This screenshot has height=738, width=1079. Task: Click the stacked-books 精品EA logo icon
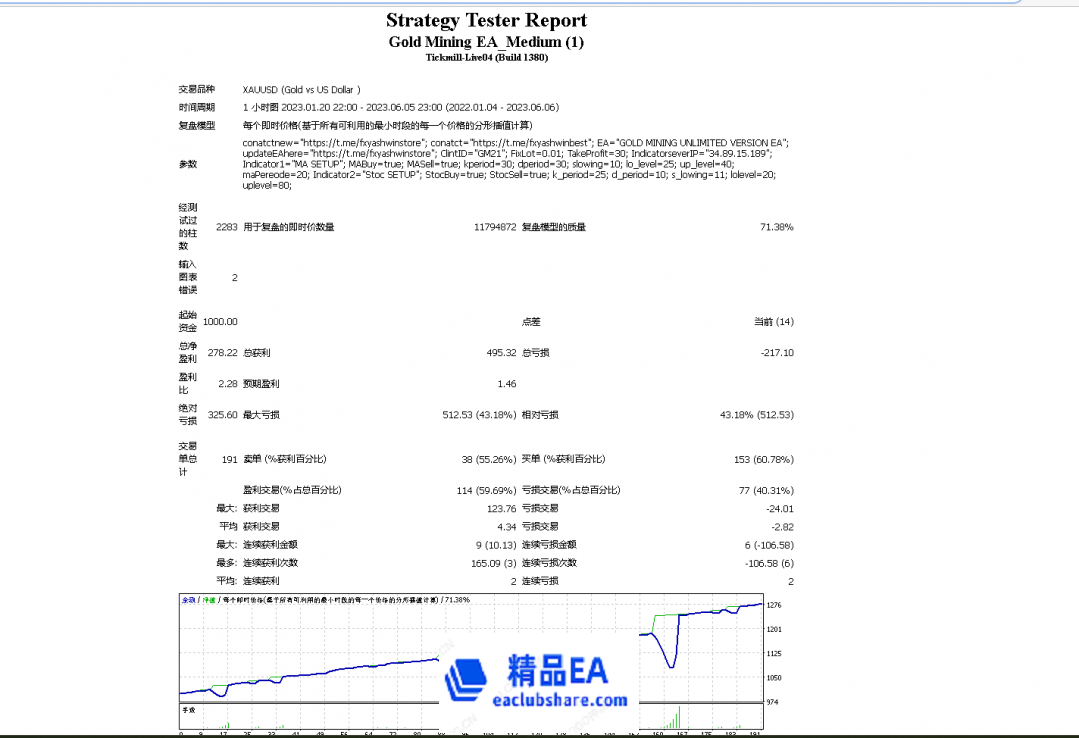coord(468,682)
